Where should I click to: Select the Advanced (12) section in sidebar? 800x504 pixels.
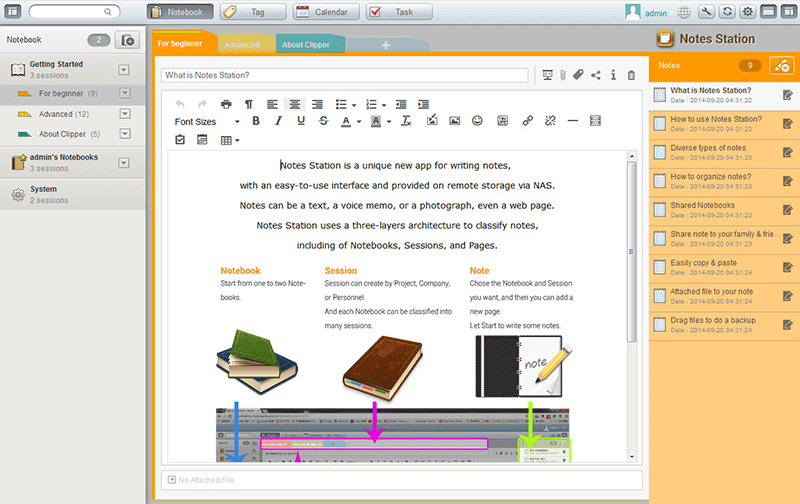click(x=64, y=114)
